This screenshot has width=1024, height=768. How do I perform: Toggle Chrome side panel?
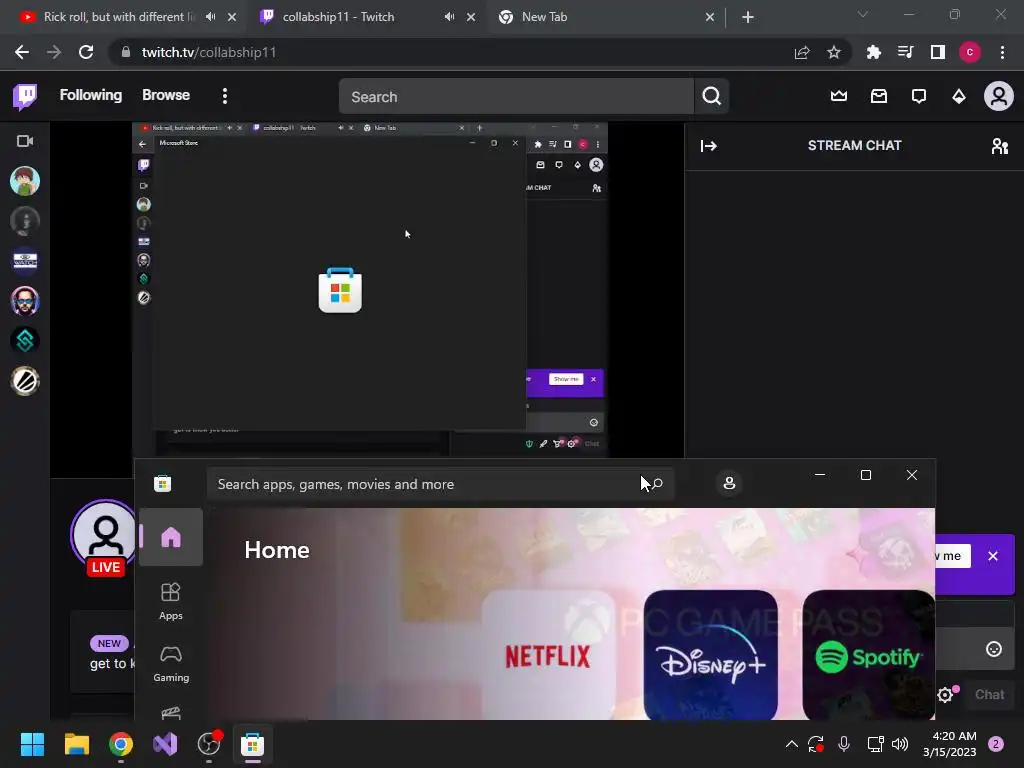938,52
